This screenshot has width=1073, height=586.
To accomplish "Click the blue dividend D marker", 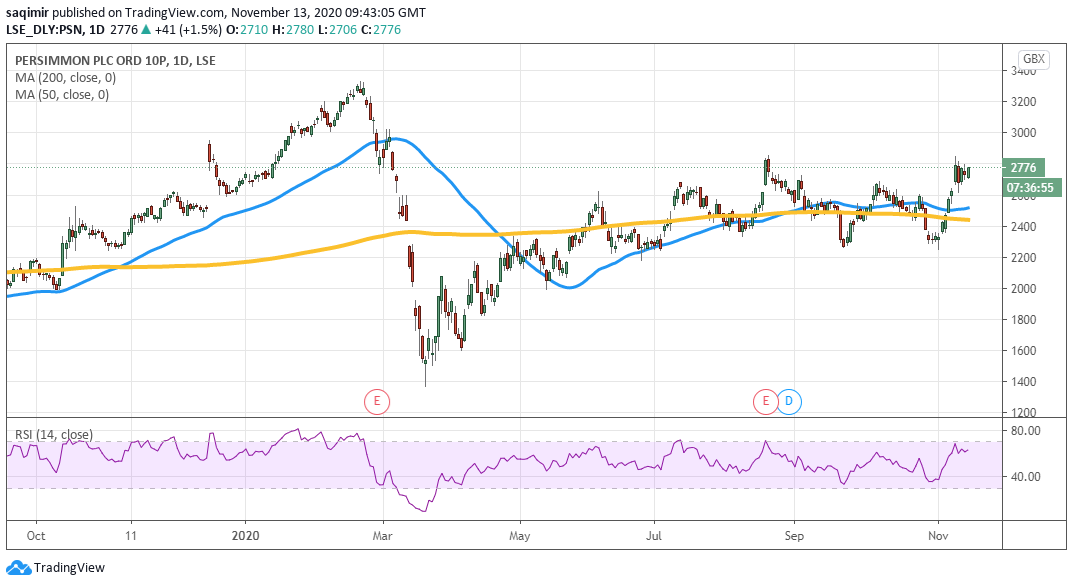I will (x=789, y=402).
